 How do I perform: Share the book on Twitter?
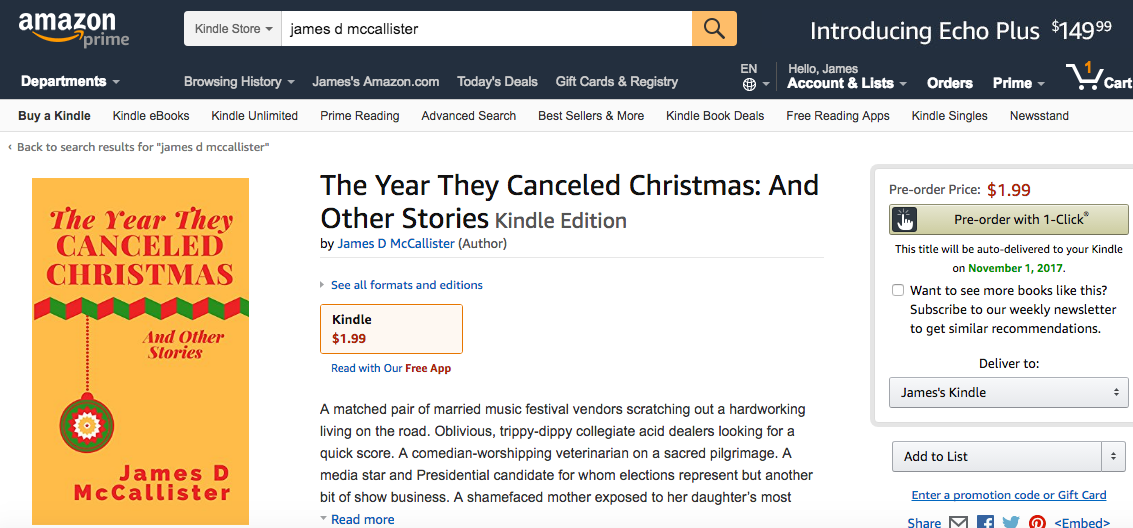tap(1011, 522)
